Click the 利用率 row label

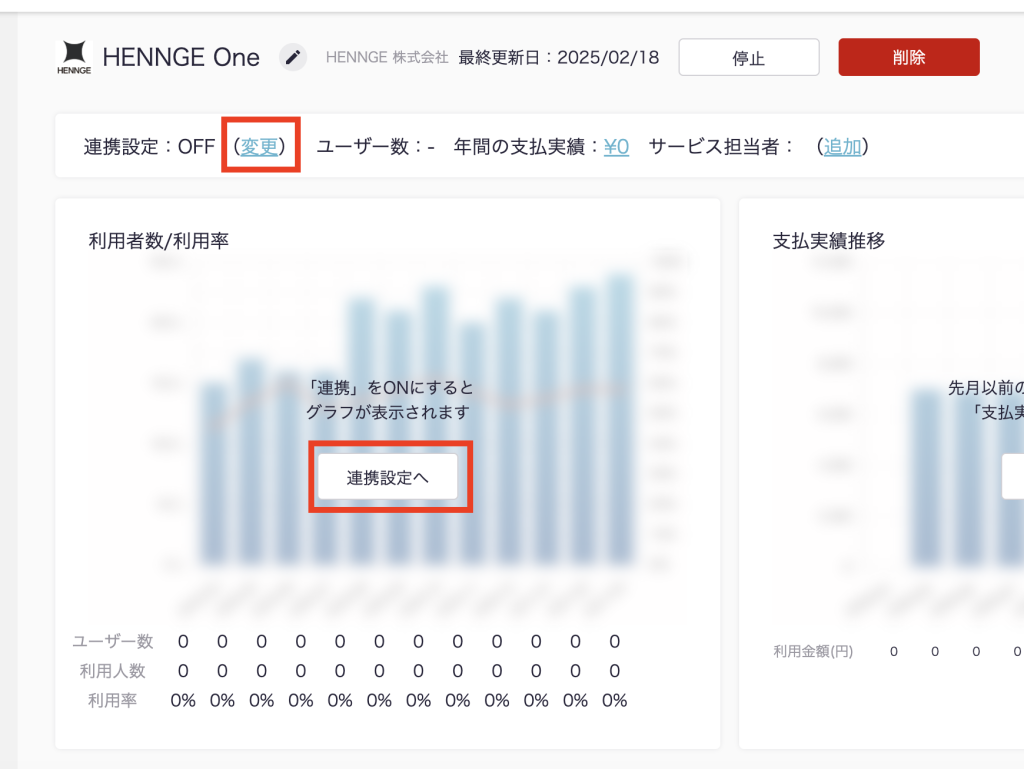(x=113, y=700)
